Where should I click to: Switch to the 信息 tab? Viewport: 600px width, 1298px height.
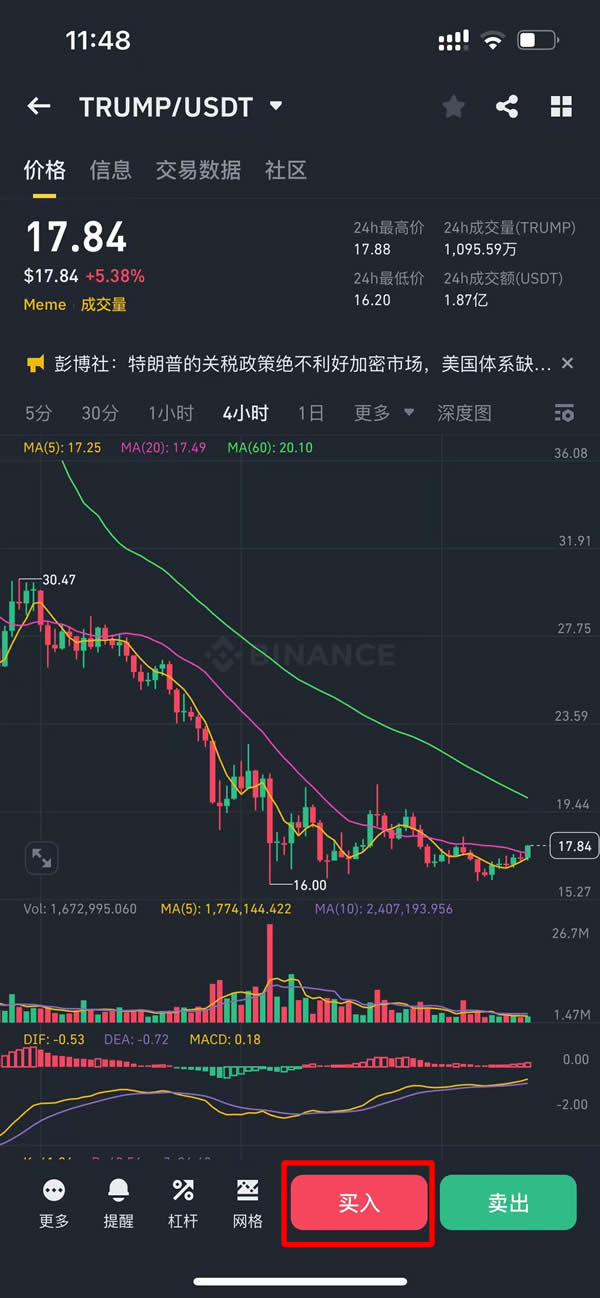tap(110, 170)
